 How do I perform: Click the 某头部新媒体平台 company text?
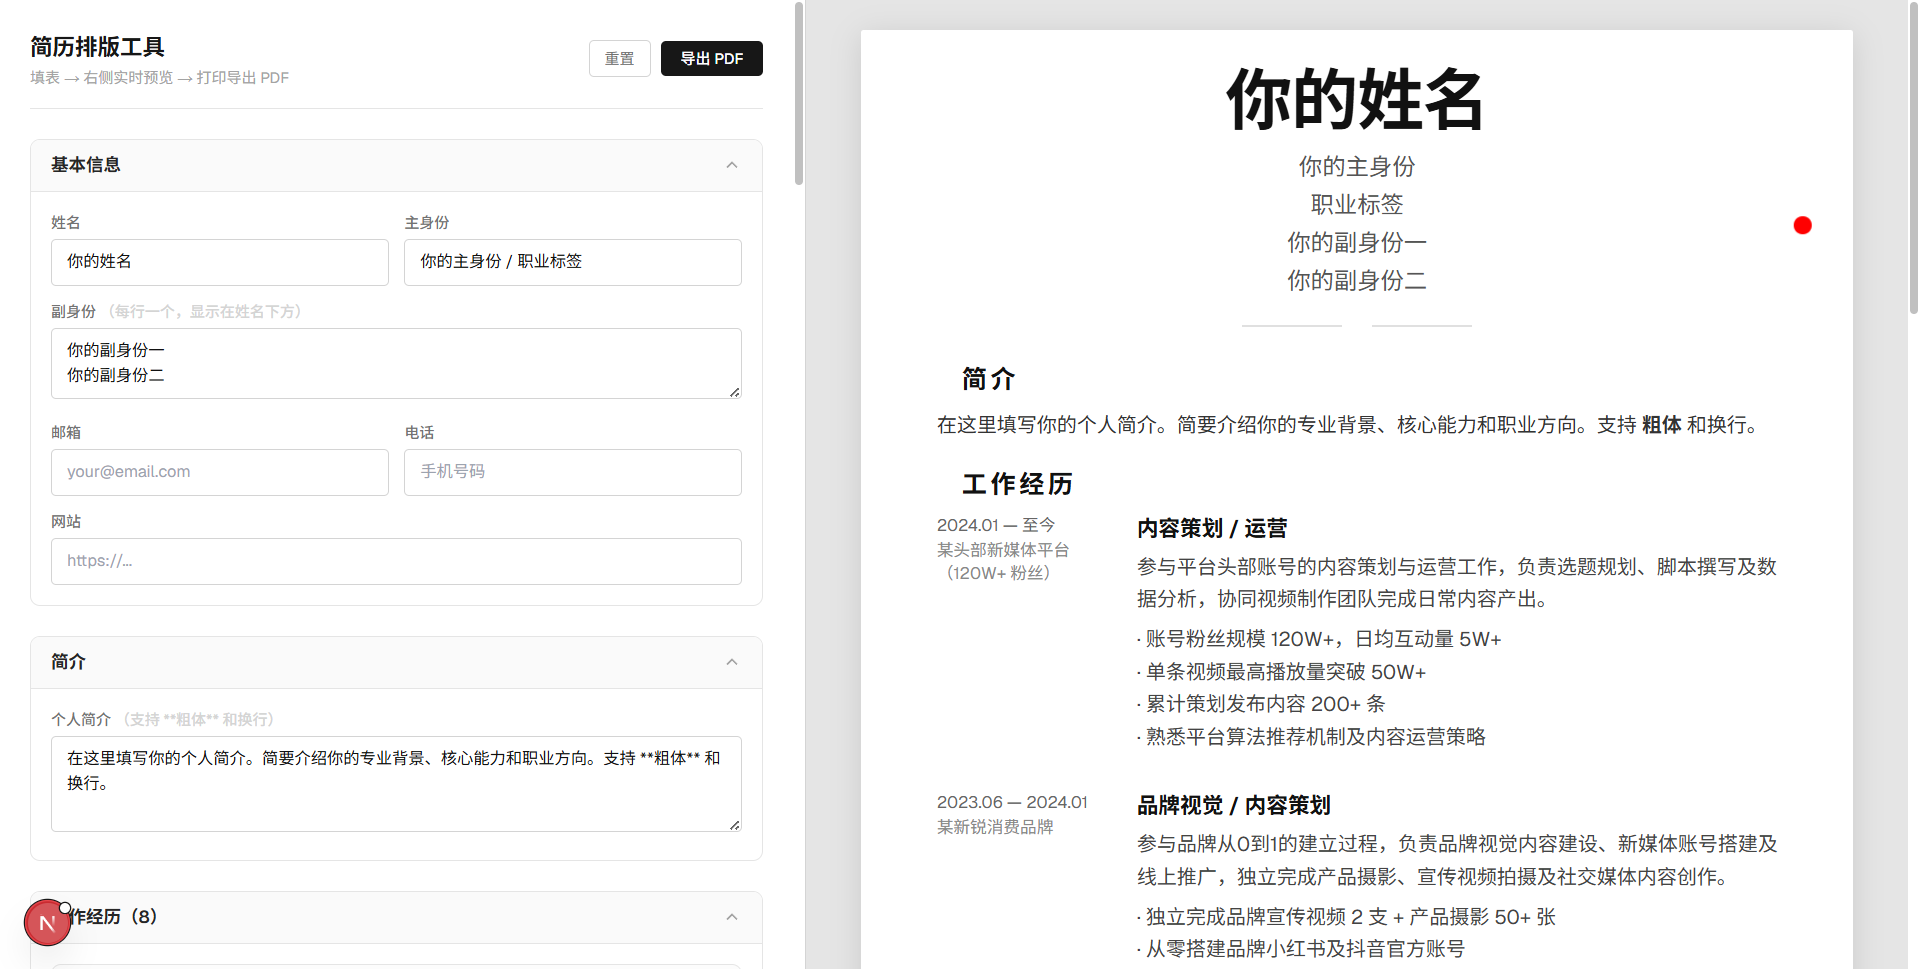1003,550
